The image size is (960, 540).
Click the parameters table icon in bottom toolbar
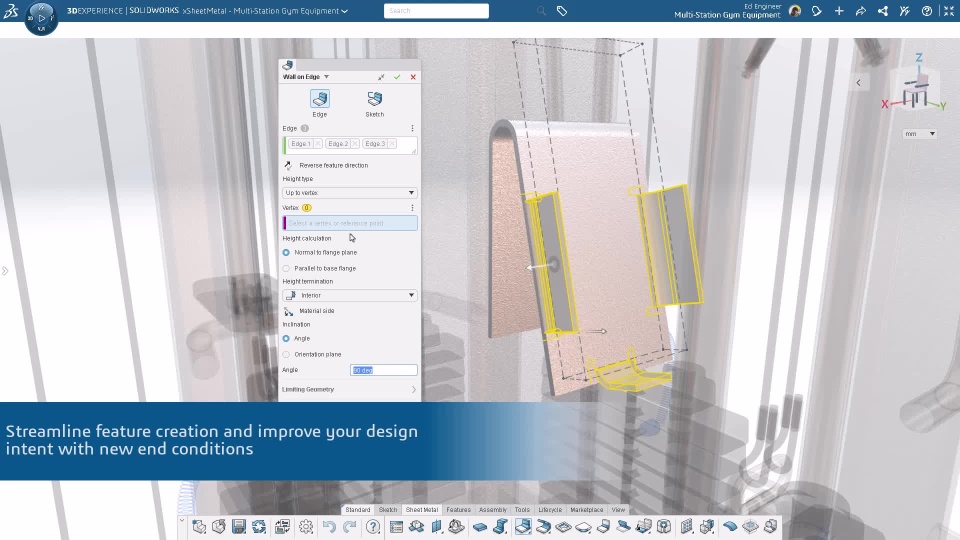[396, 527]
